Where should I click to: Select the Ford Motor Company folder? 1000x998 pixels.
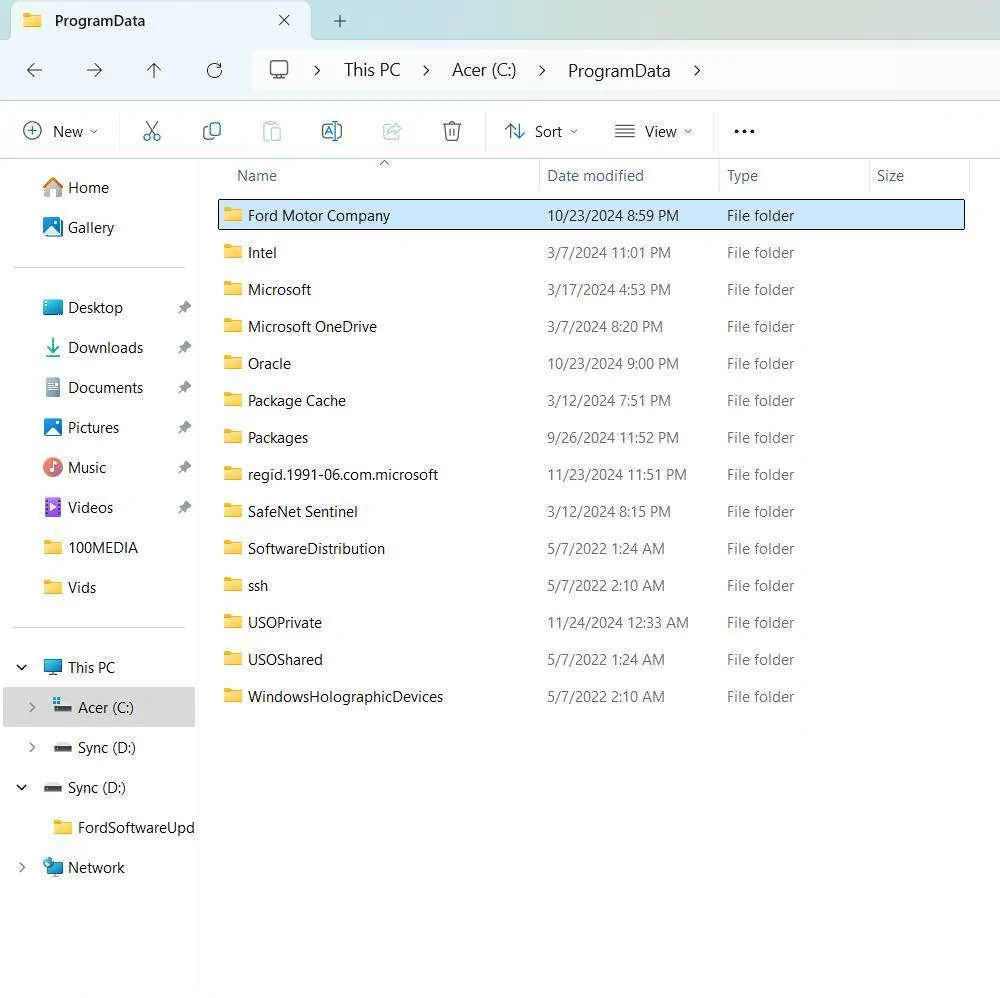[591, 215]
